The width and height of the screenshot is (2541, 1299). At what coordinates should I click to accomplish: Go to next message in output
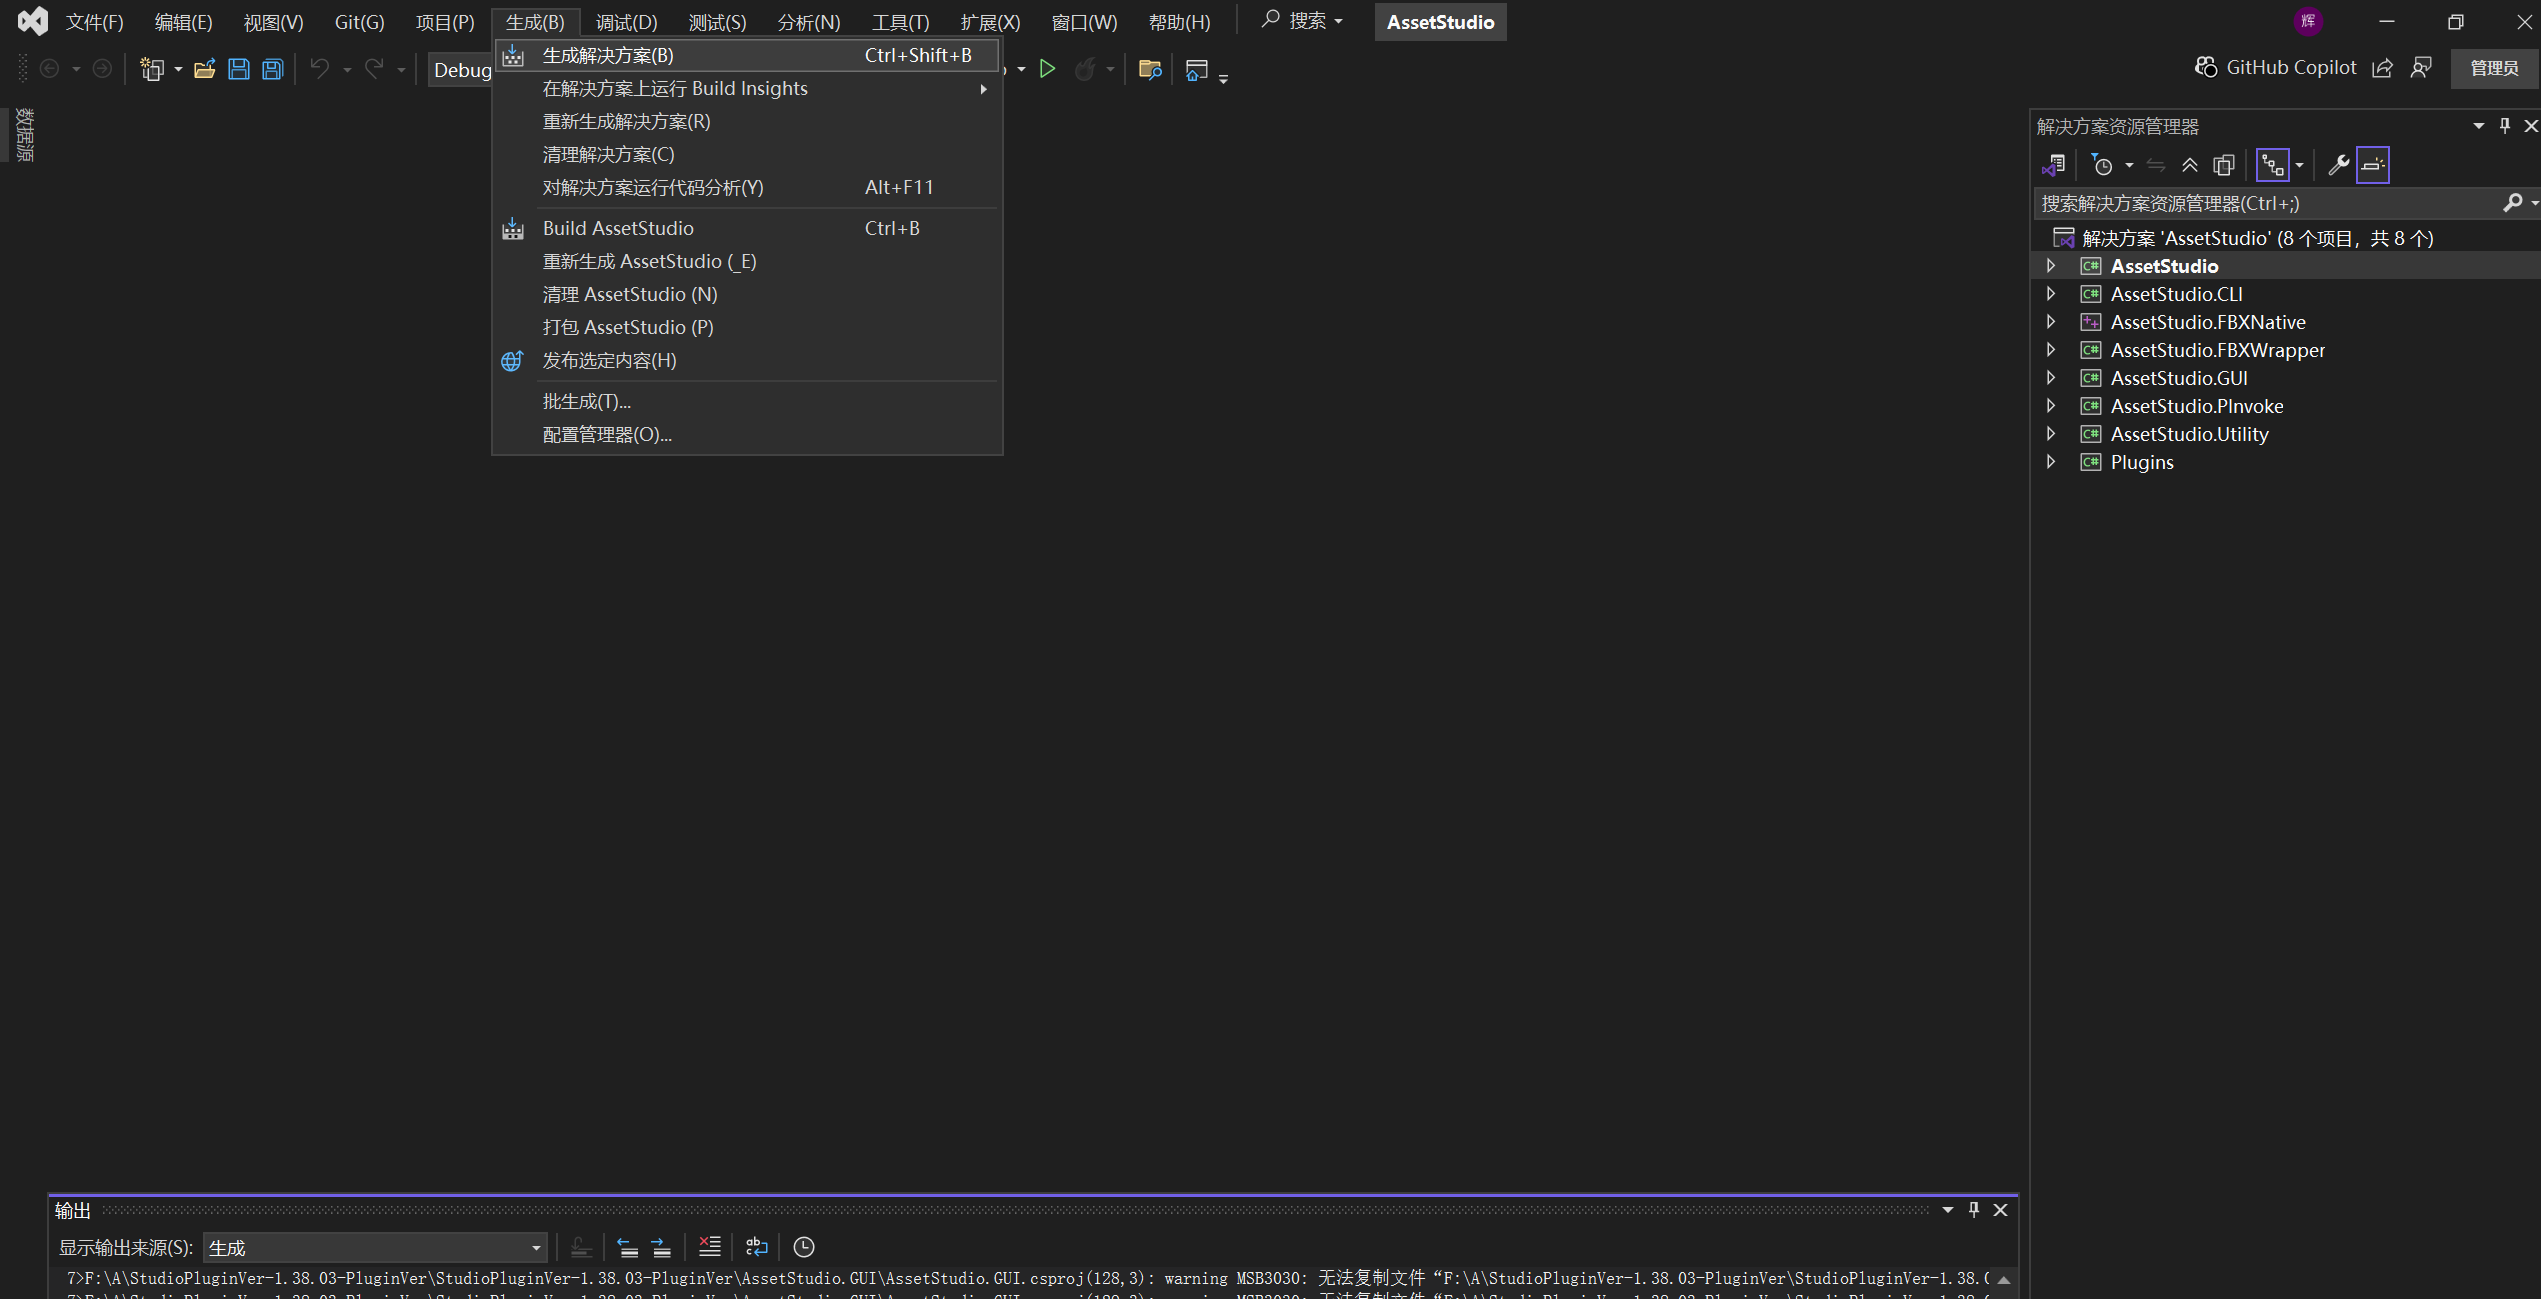661,1246
